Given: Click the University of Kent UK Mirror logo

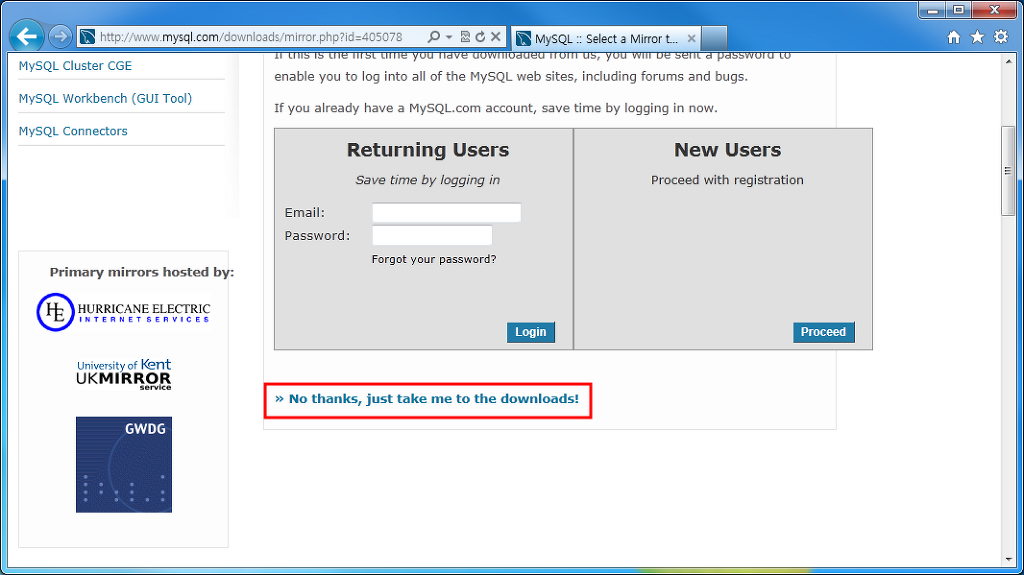Looking at the screenshot, I should (x=124, y=374).
